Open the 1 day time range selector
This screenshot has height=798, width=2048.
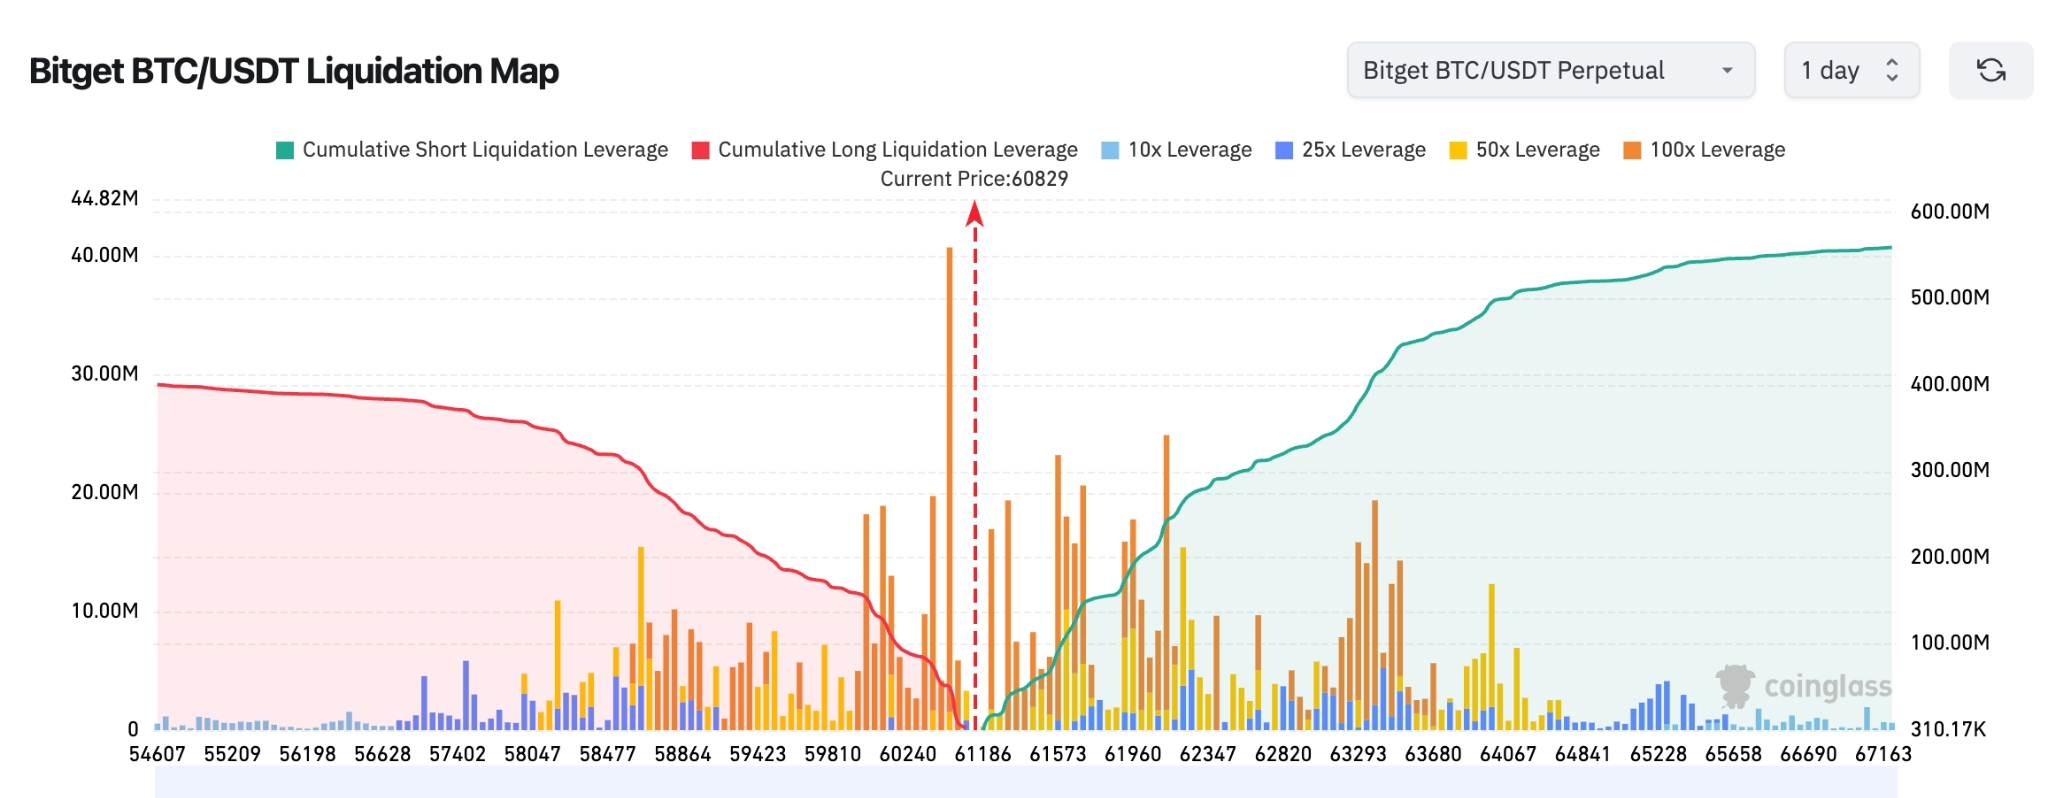1851,70
